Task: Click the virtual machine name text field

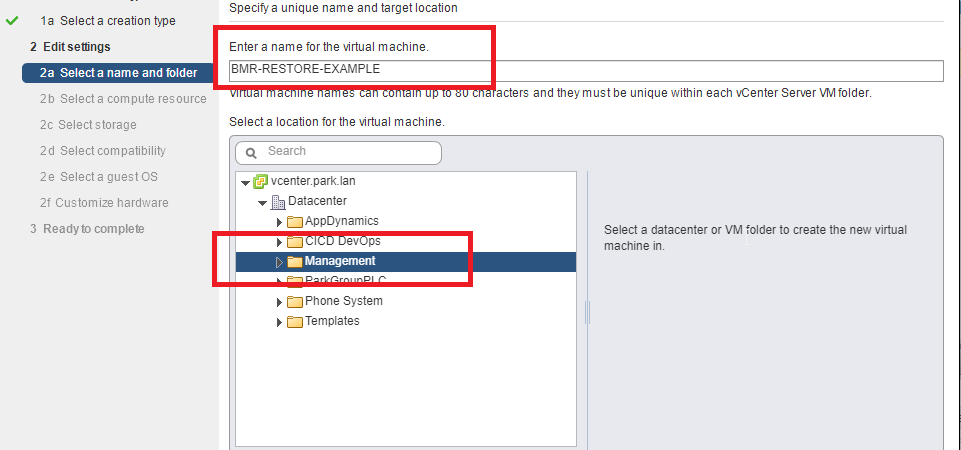Action: (x=585, y=71)
